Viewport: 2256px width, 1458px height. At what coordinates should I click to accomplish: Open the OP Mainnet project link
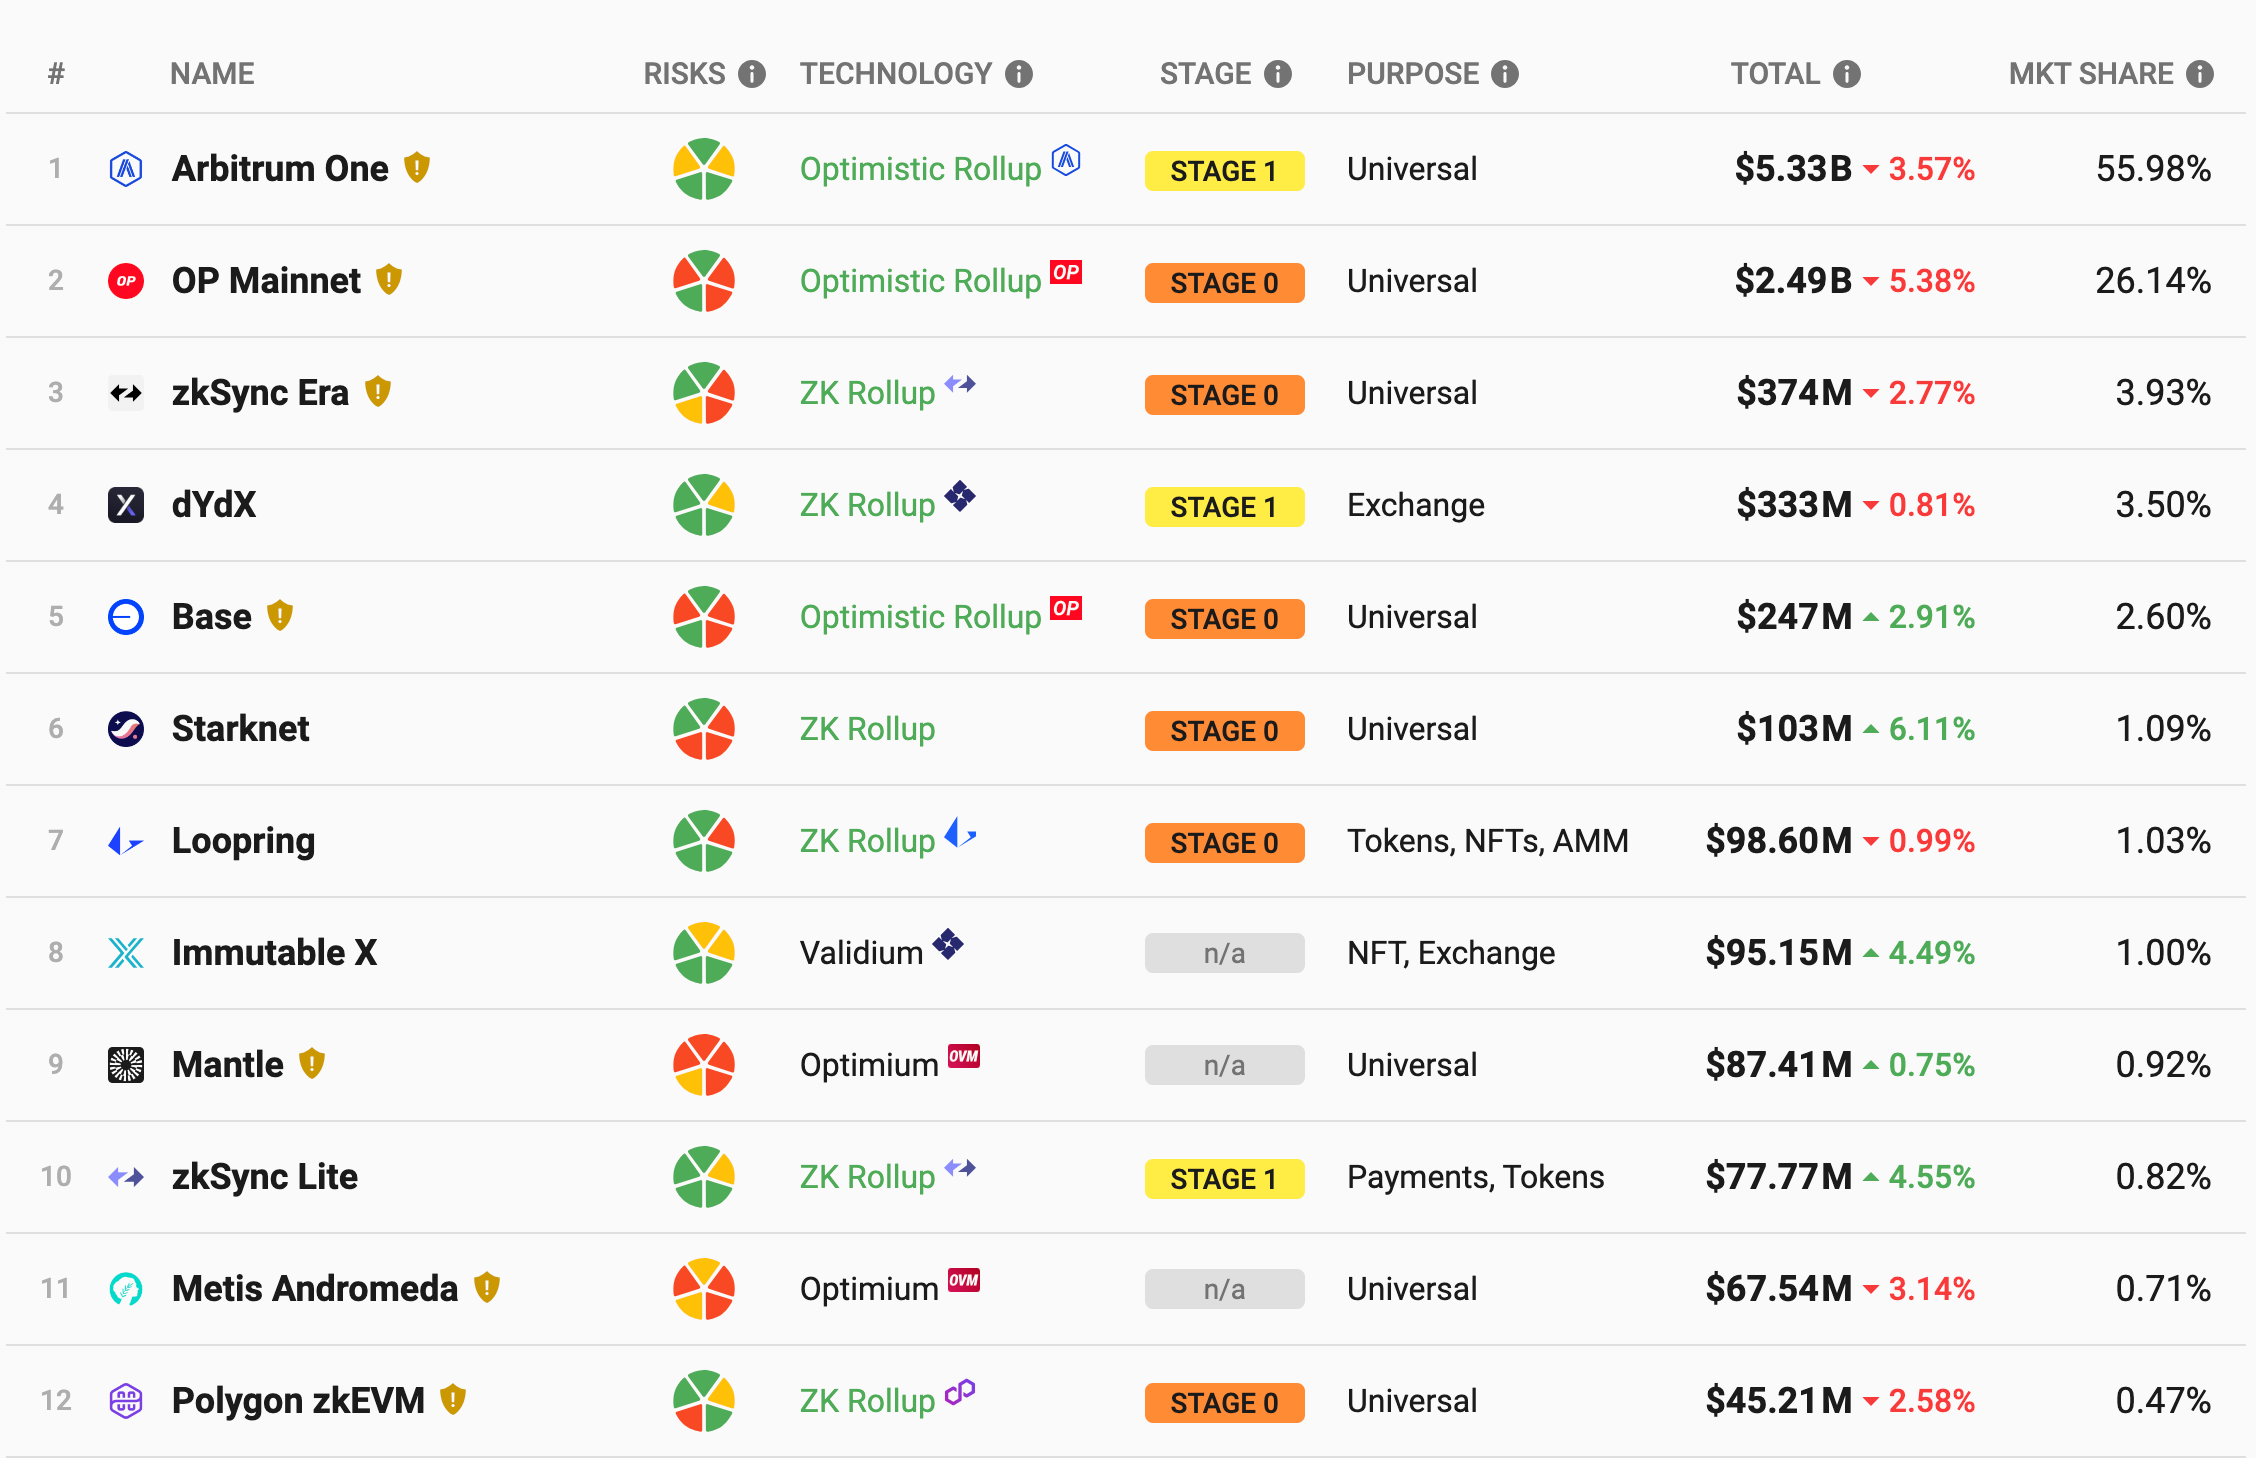tap(266, 281)
